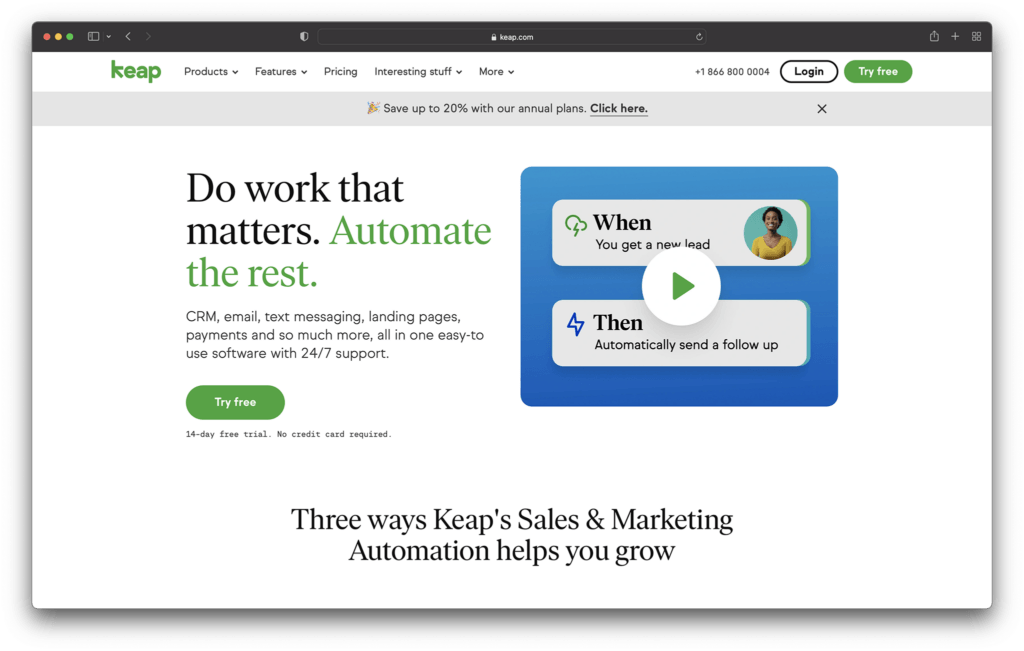Click the keap.com address bar

(x=511, y=37)
